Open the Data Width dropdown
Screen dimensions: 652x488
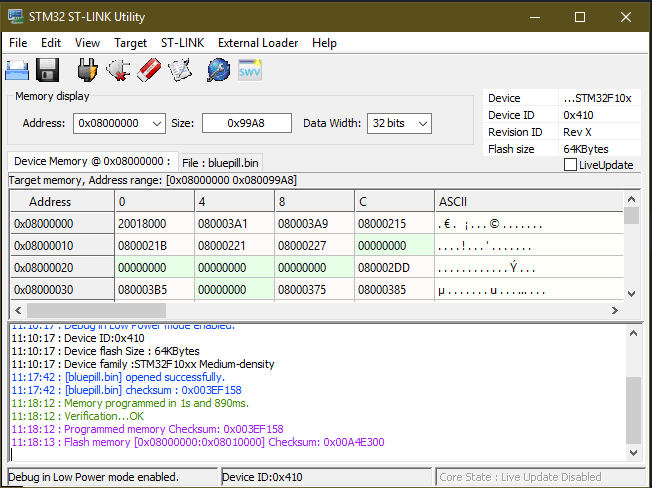422,123
